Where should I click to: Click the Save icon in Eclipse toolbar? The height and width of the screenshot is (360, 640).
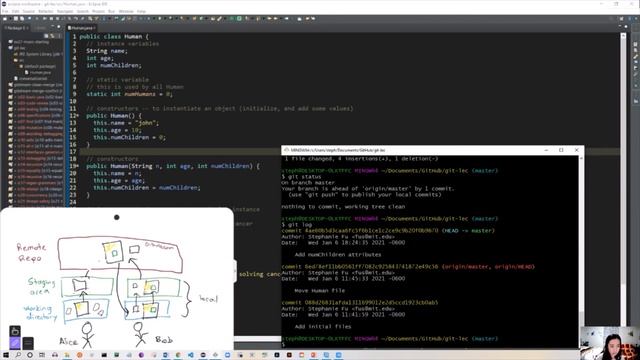(x=16, y=18)
